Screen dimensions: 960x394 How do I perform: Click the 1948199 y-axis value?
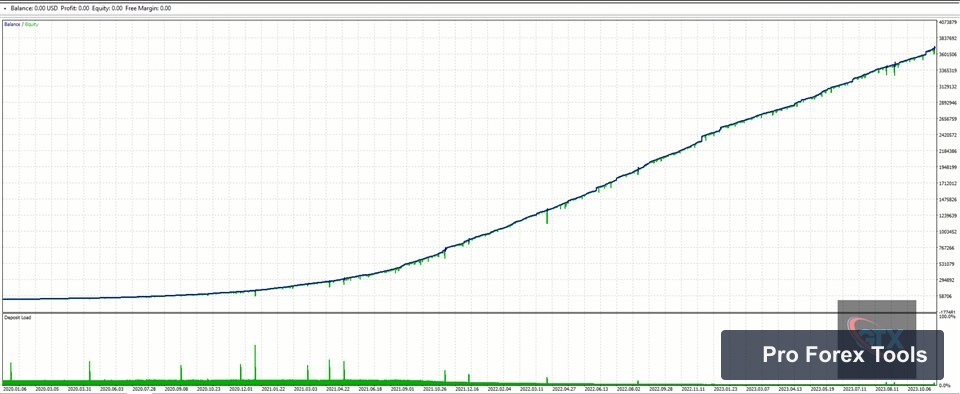click(x=947, y=167)
